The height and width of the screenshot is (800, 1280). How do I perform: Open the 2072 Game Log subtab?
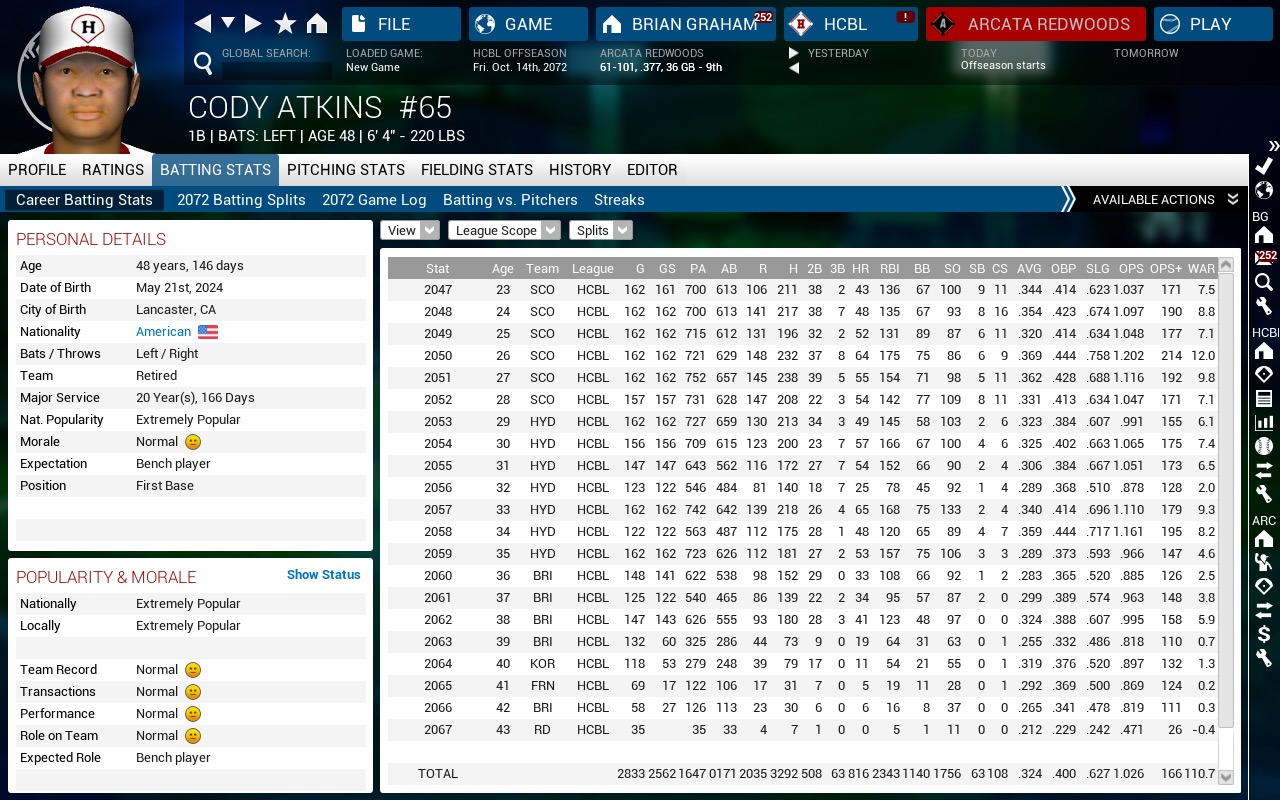(374, 200)
